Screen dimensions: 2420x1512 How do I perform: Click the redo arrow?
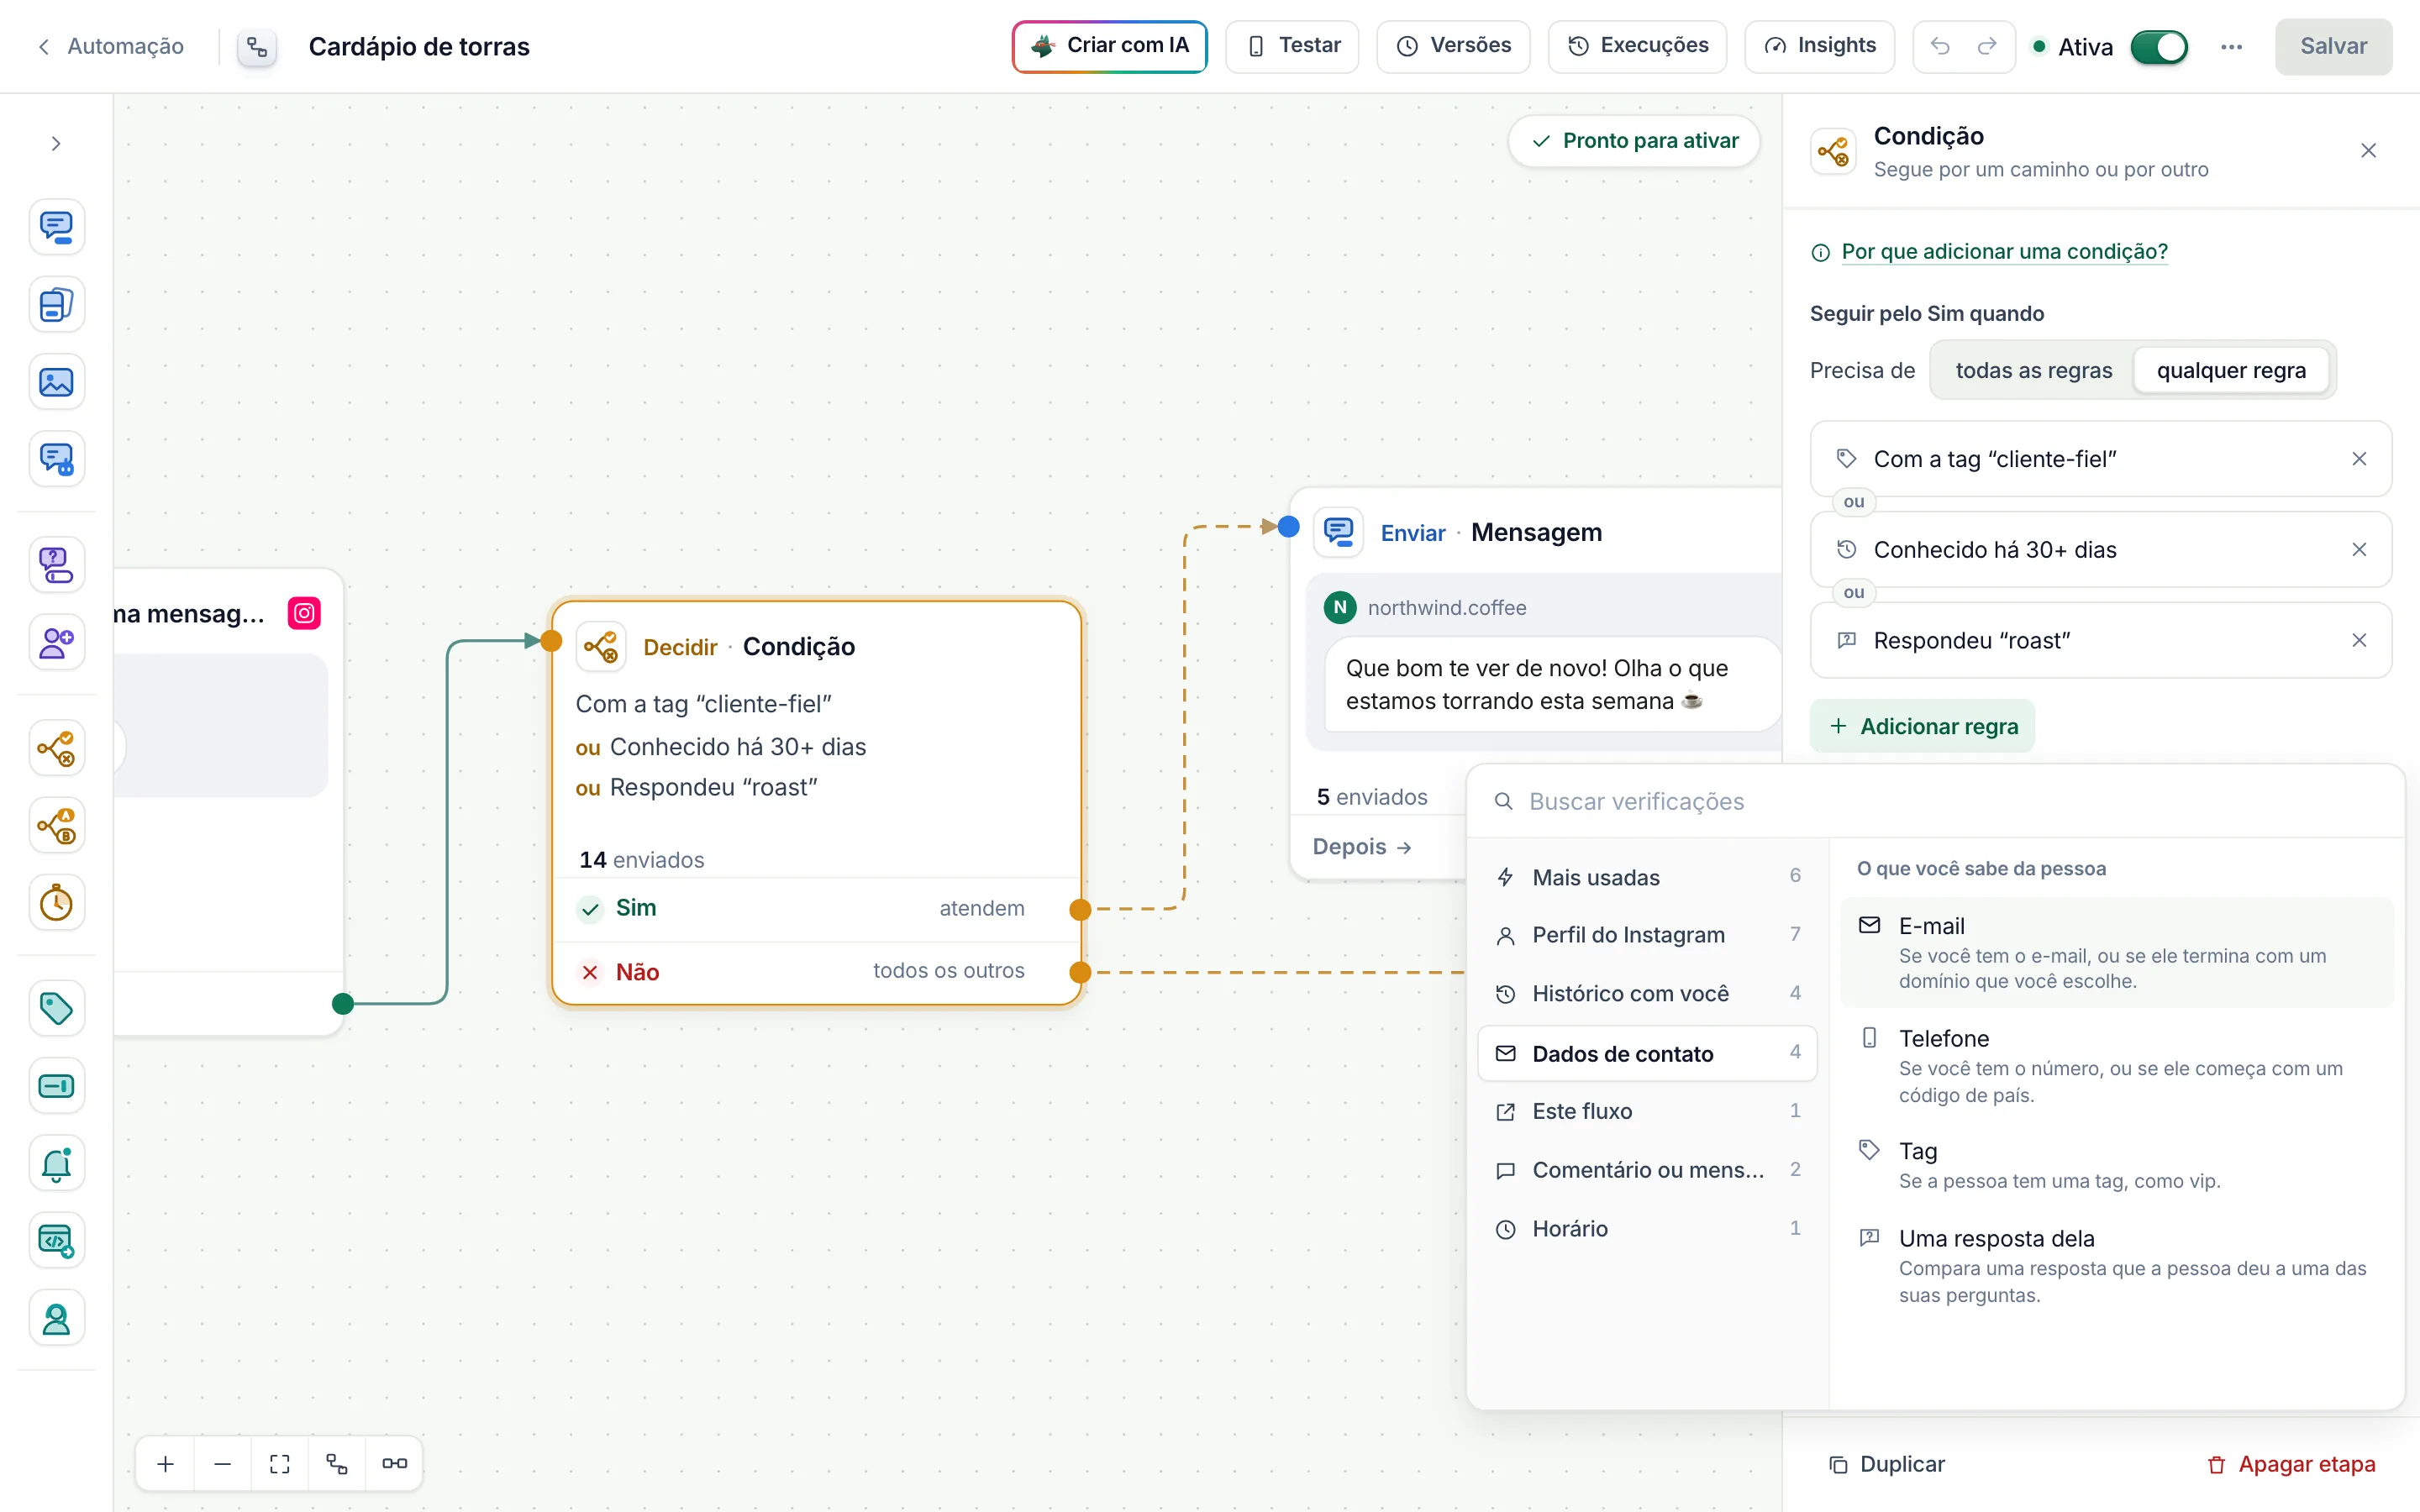click(1987, 46)
